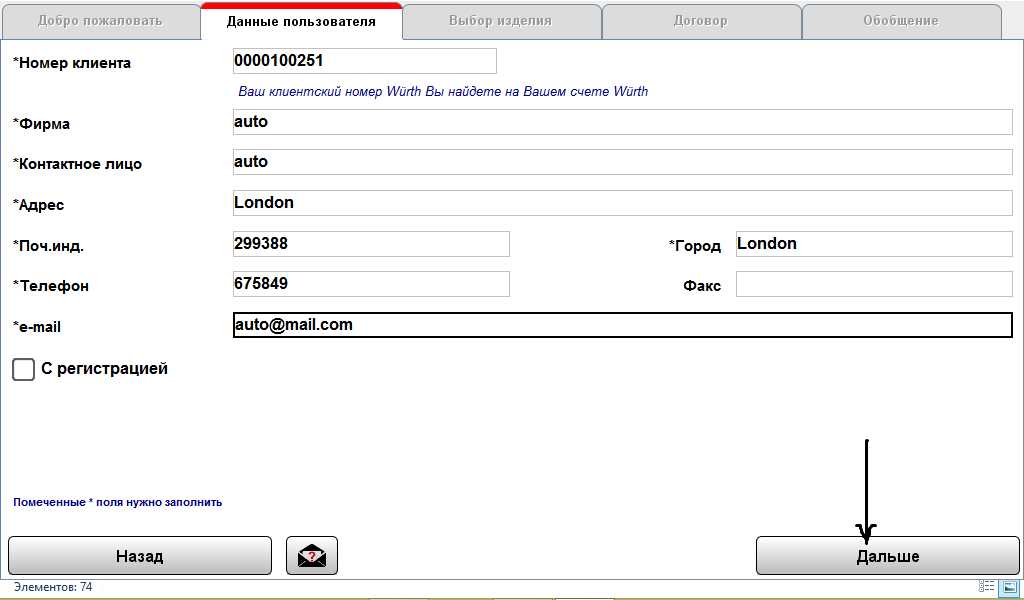Select the 'Данные пользователя' tab
This screenshot has height=600, width=1024.
[301, 21]
